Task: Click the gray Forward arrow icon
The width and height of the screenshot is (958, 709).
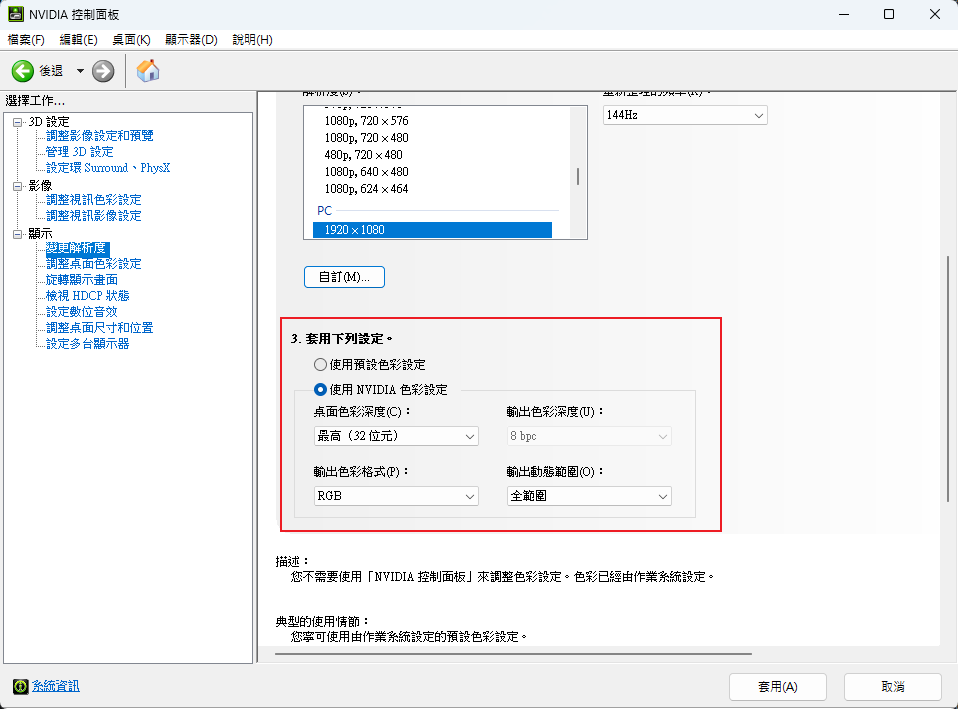Action: click(103, 71)
